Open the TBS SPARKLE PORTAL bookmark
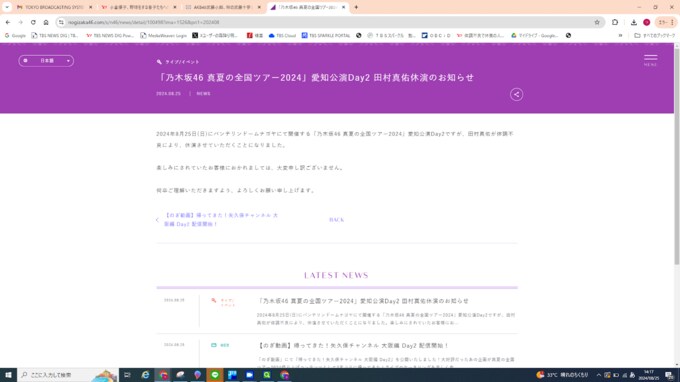The height and width of the screenshot is (382, 680). pos(326,36)
